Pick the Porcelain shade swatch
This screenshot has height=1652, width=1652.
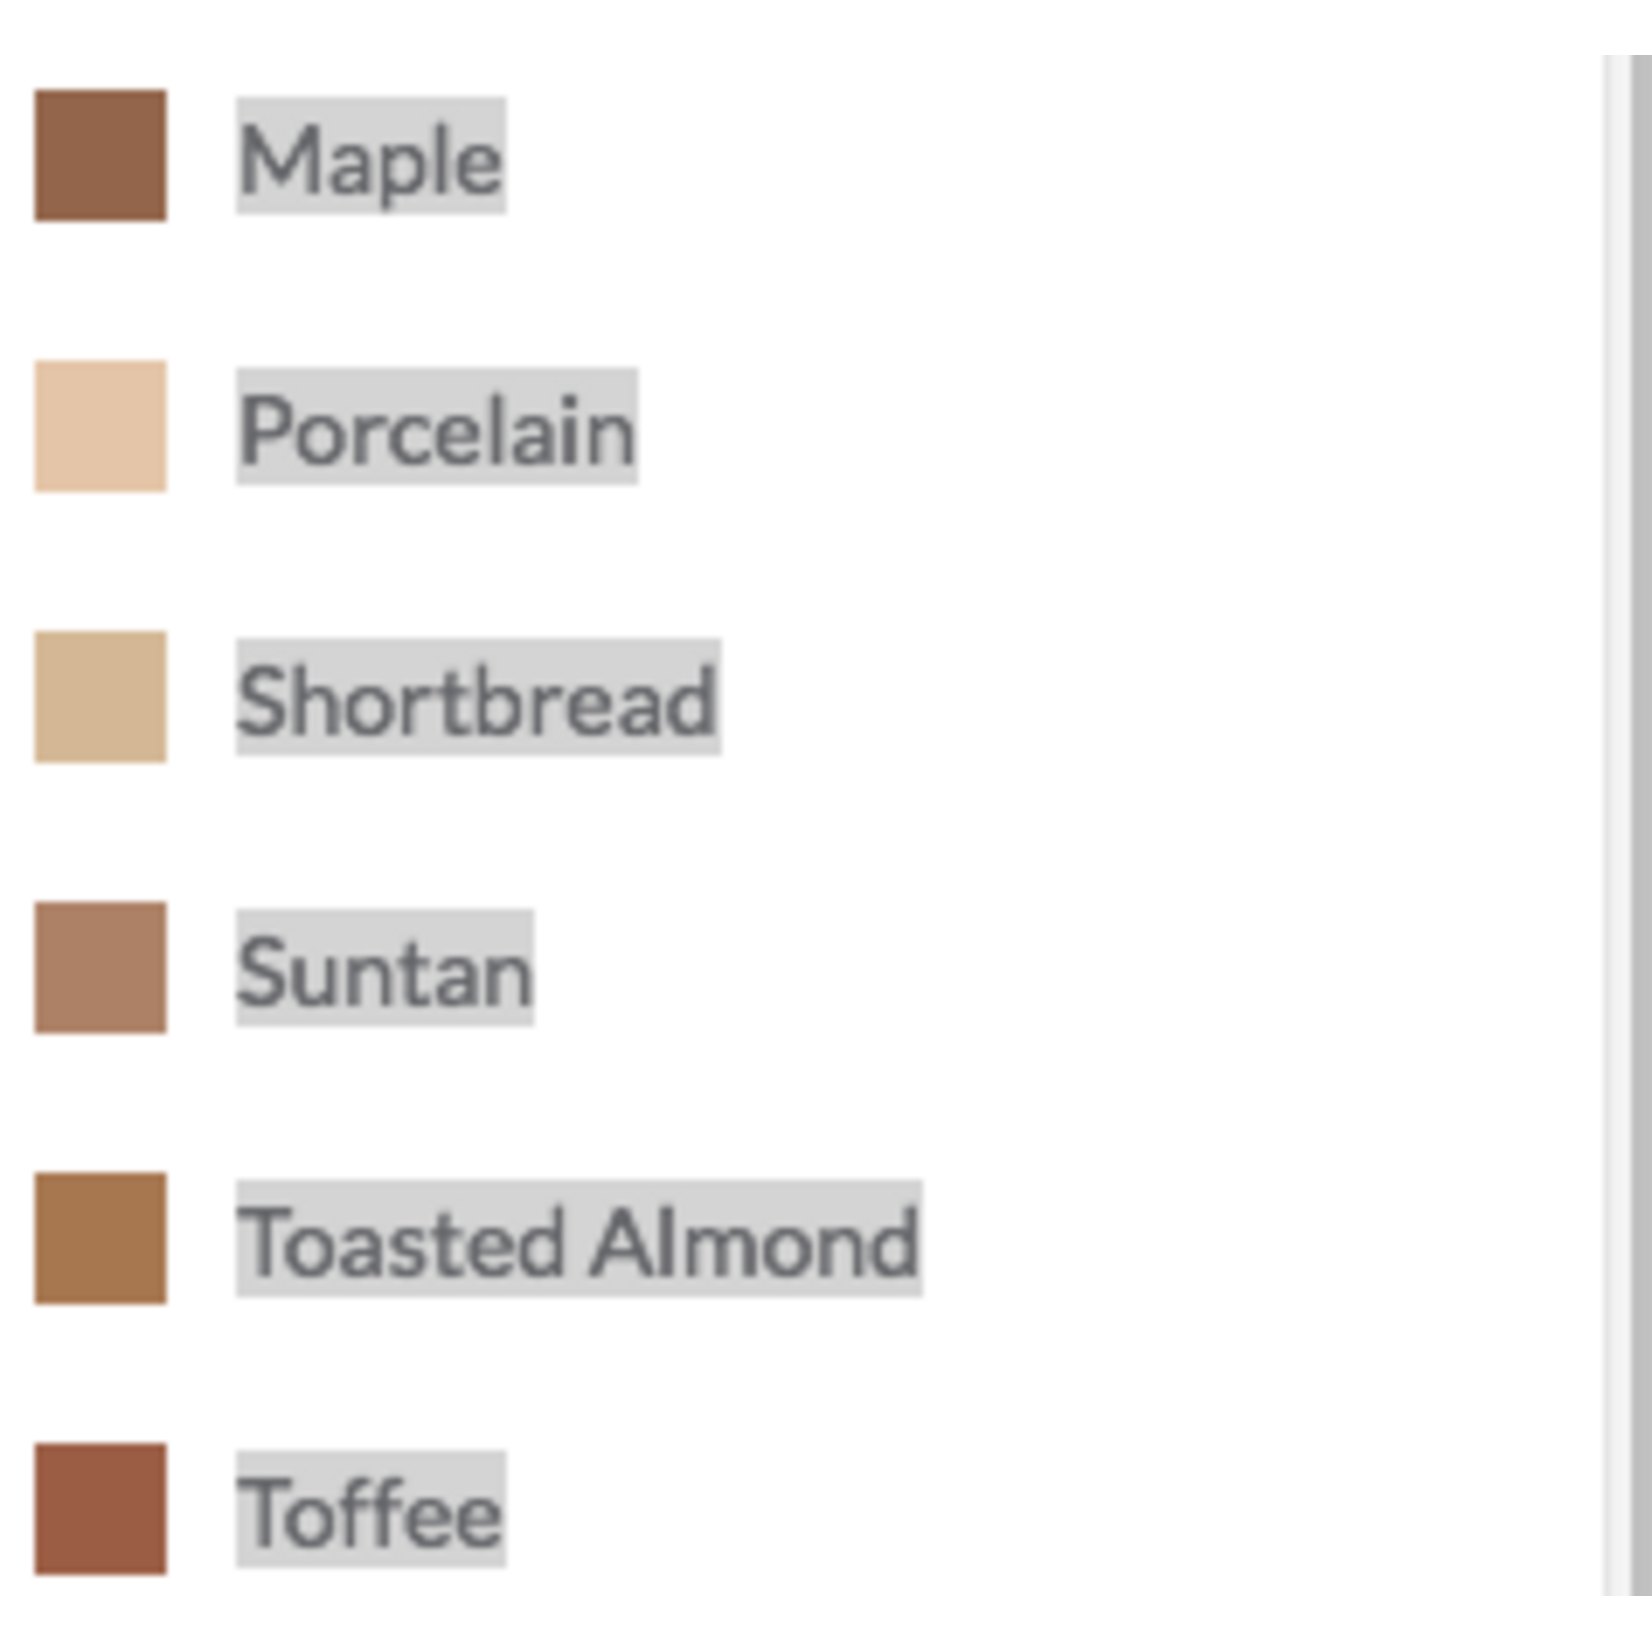[100, 426]
